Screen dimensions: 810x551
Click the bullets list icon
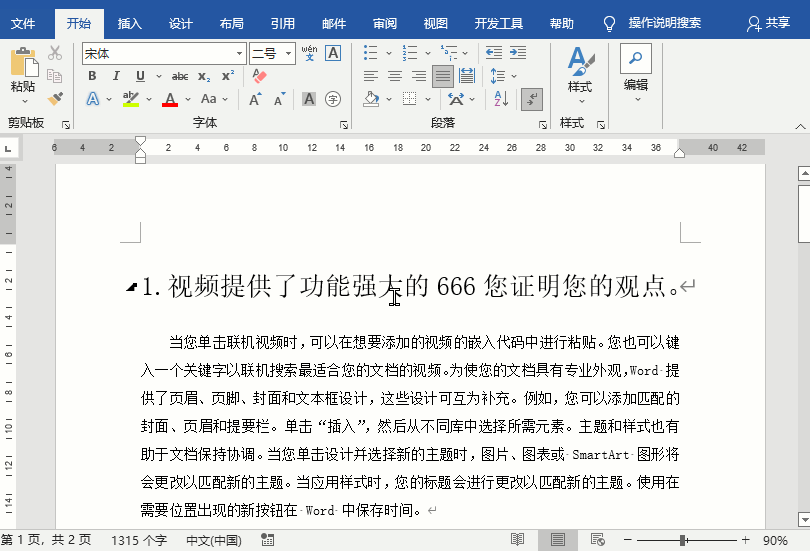370,53
